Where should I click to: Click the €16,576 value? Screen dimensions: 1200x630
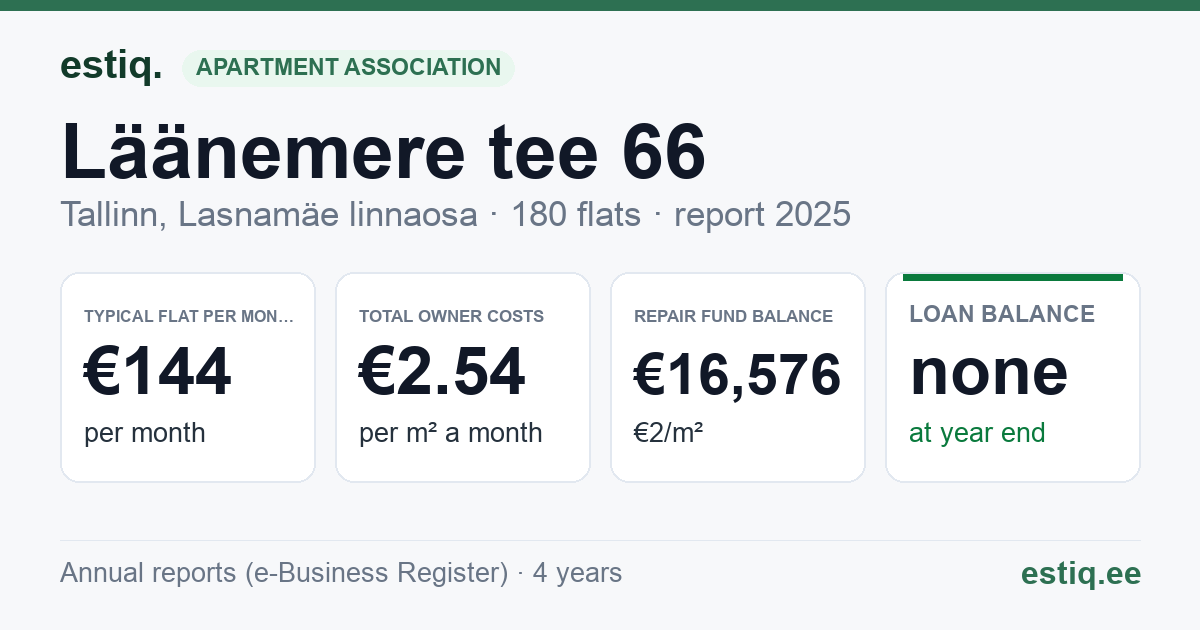click(x=737, y=375)
